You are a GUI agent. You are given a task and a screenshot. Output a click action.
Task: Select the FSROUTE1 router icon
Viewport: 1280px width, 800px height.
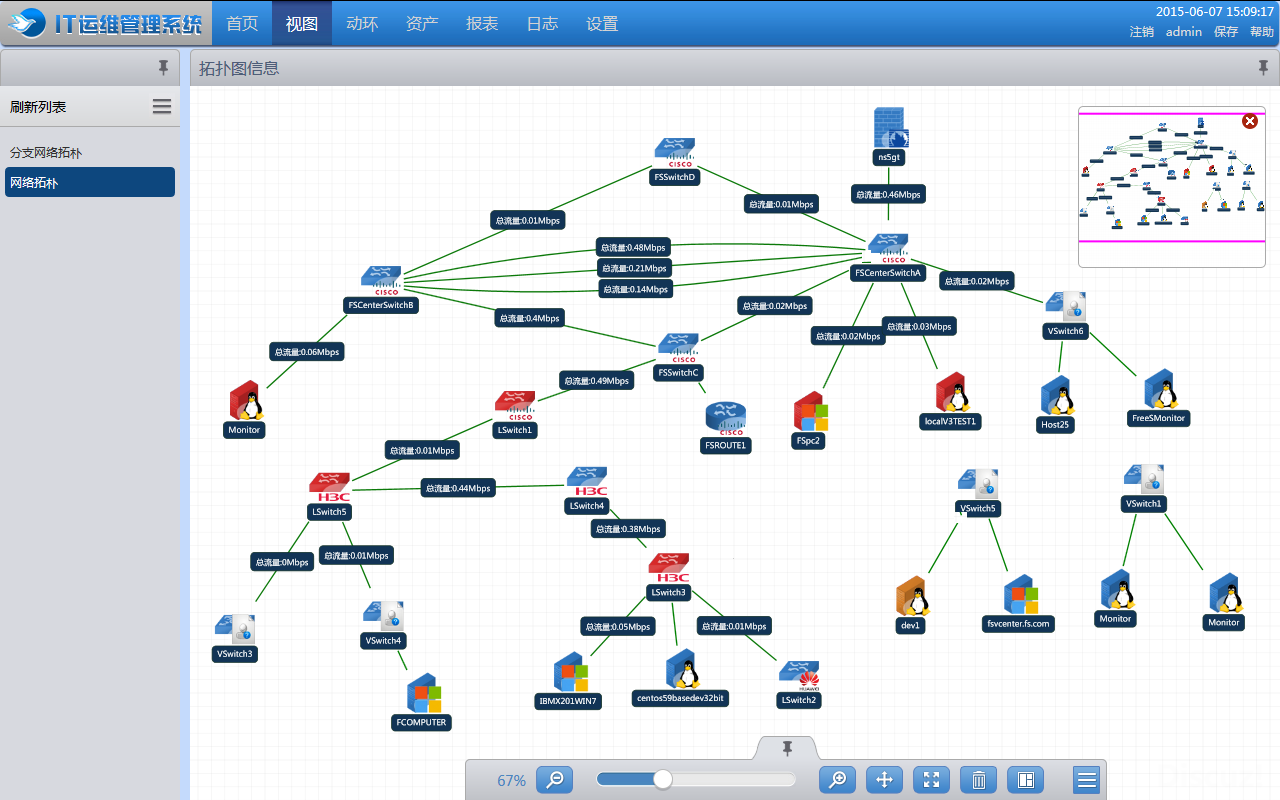click(x=725, y=417)
